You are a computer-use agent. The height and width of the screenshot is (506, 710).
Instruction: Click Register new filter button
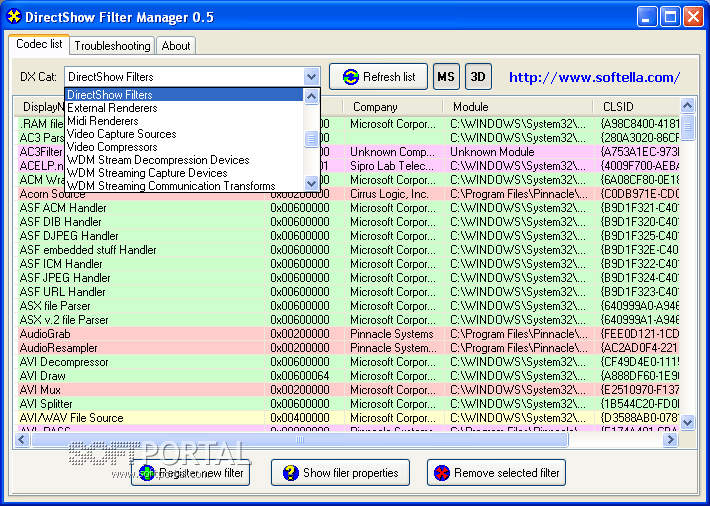[190, 472]
